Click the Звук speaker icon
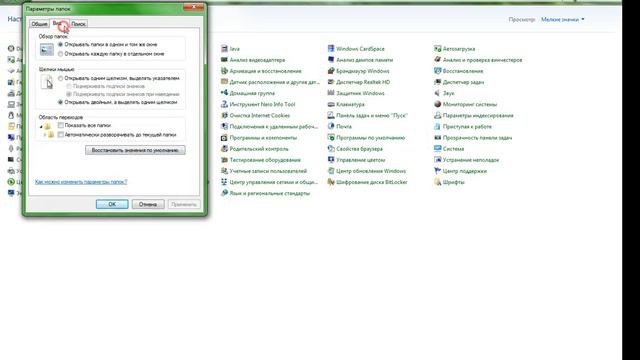This screenshot has width=640, height=360. coord(438,93)
